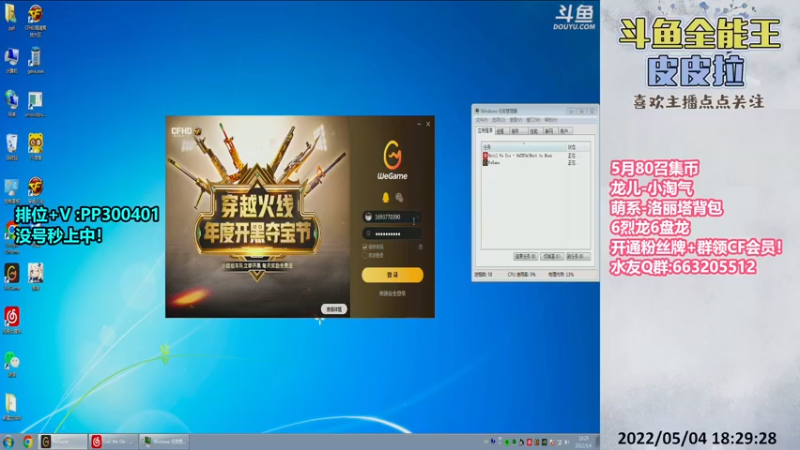Open Task Manager 查看(V) menu
800x450 pixels.
pos(516,120)
